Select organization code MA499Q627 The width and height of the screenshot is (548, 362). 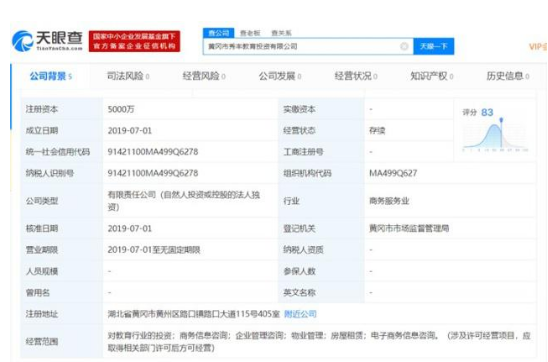coord(393,173)
